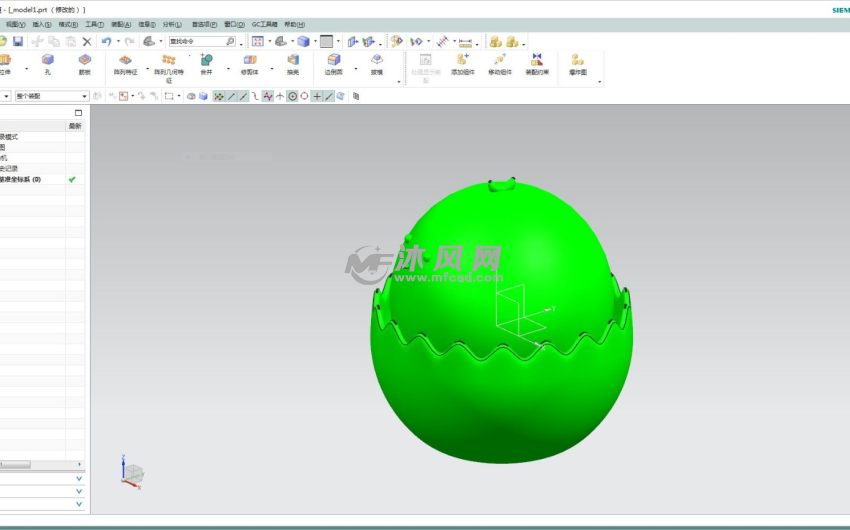The height and width of the screenshot is (530, 850).
Task: Click the Unite (合并) boolean tool
Action: (206, 64)
